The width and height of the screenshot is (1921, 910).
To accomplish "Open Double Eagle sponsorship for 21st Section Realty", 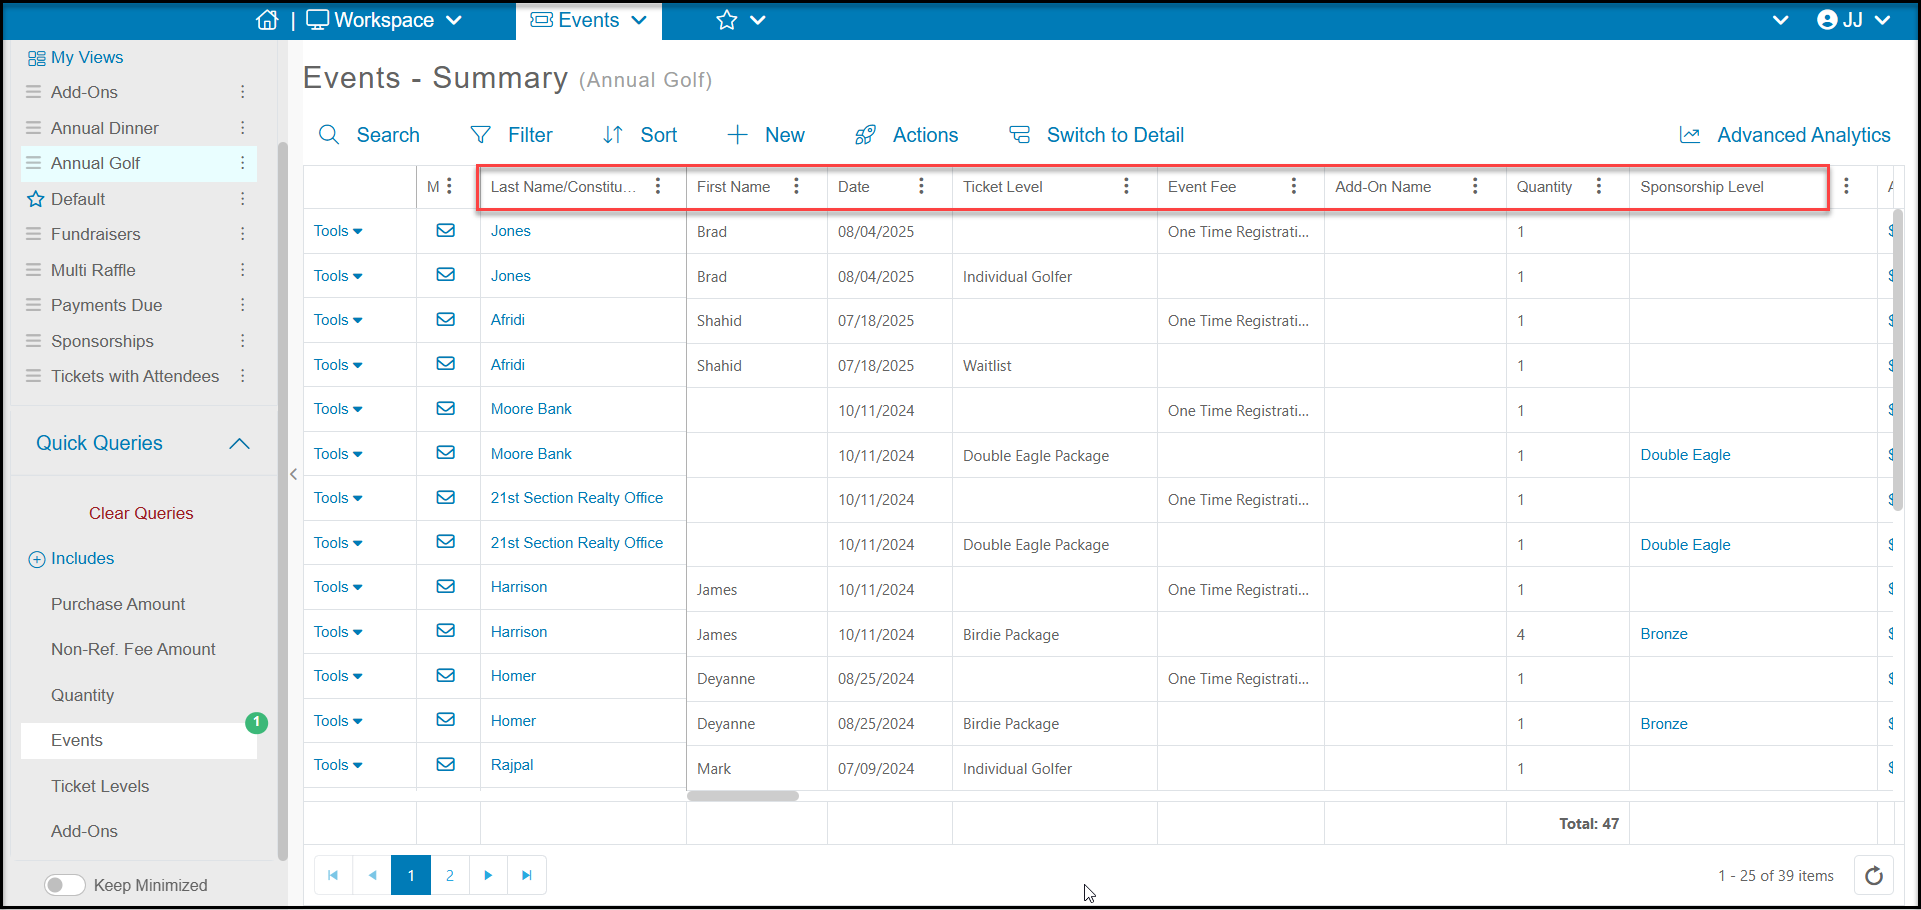I will (1685, 545).
